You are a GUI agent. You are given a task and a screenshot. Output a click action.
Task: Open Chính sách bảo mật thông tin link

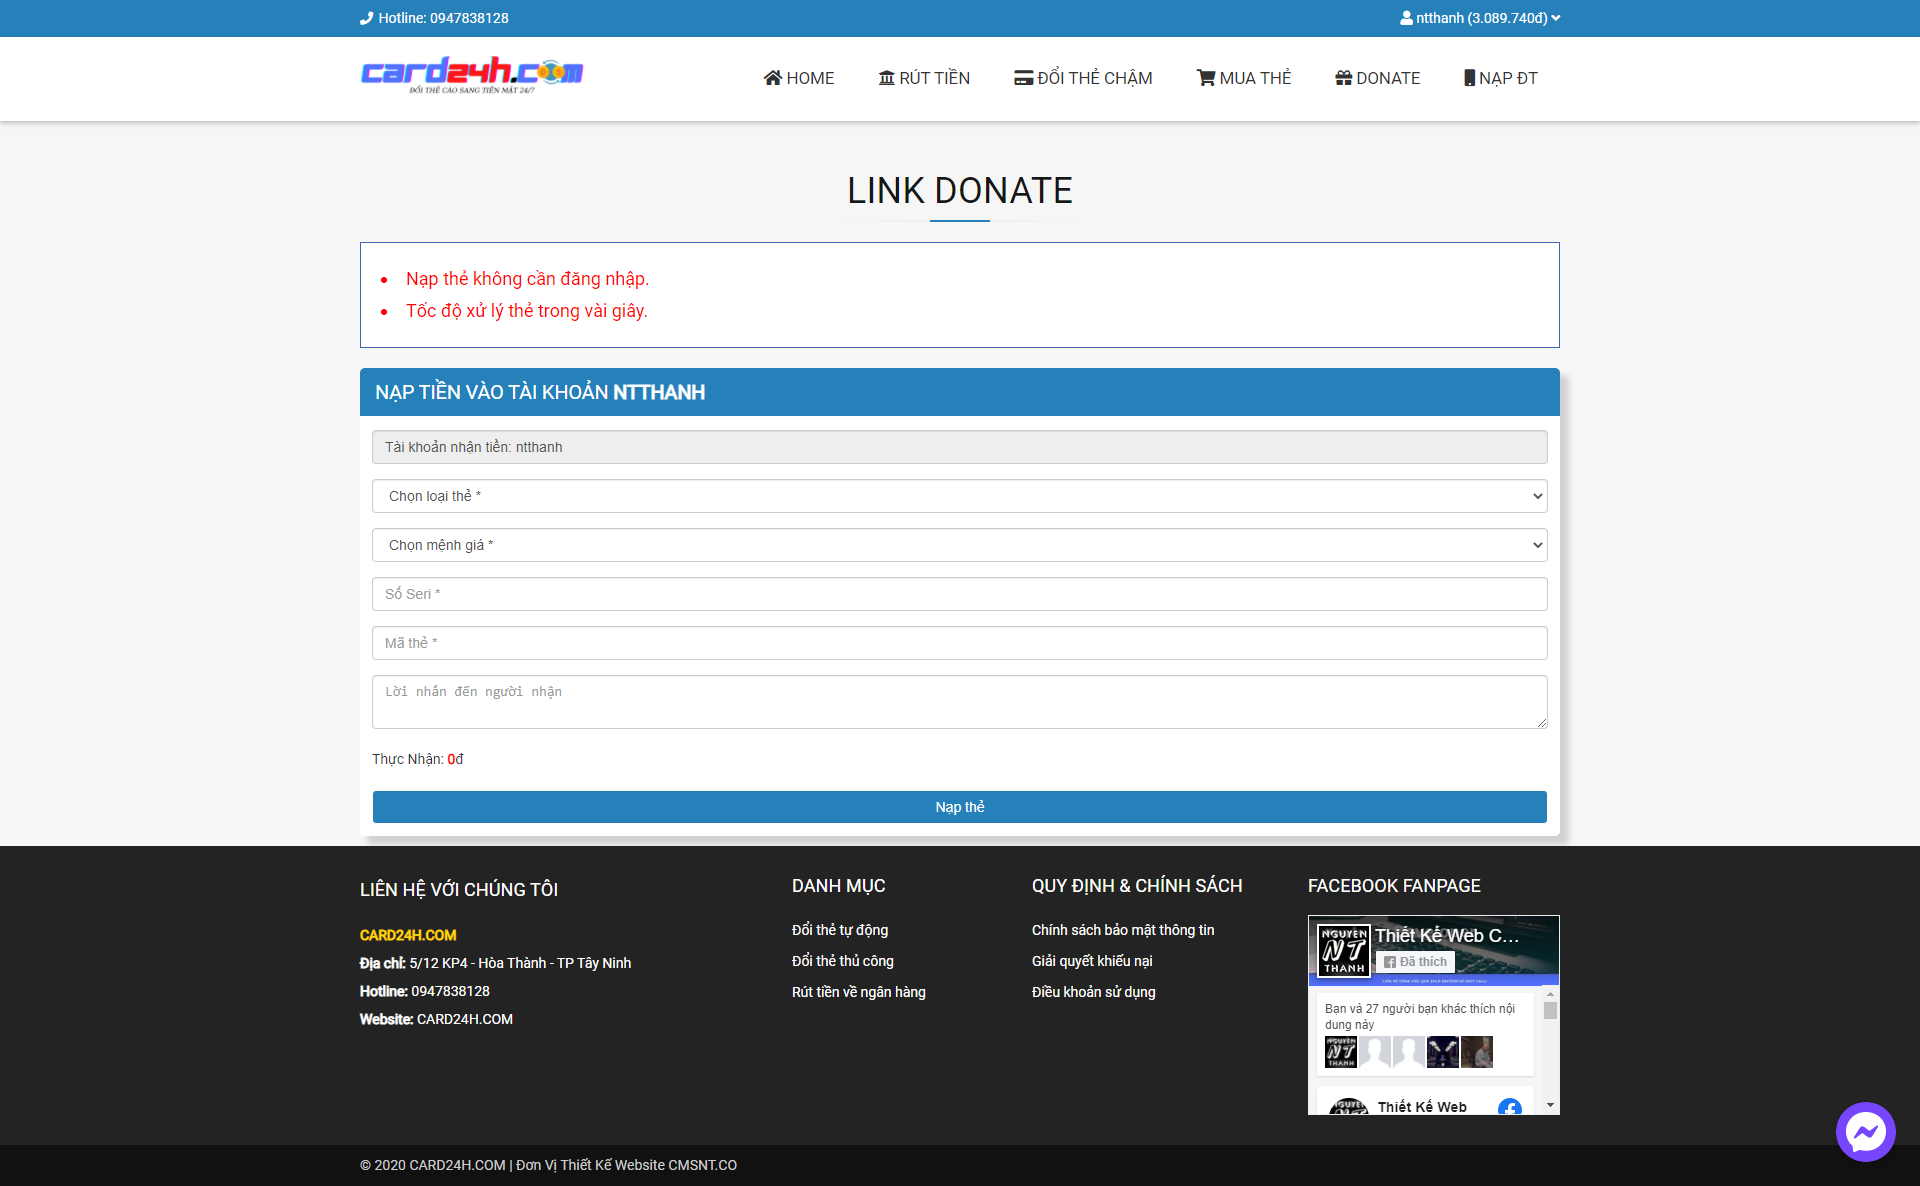click(x=1122, y=930)
